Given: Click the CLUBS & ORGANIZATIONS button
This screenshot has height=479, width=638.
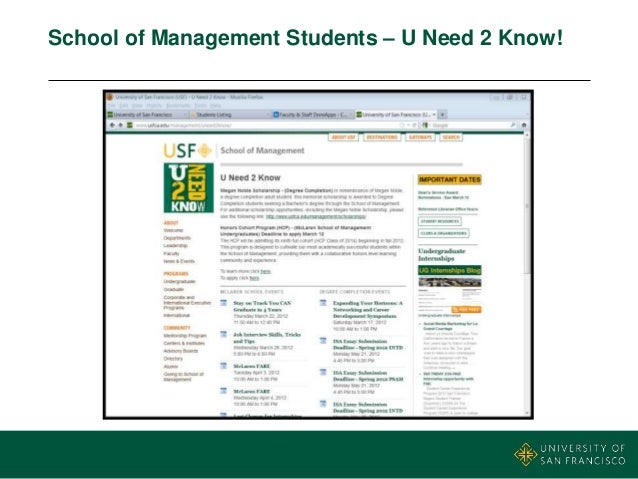Looking at the screenshot, I should point(444,233).
